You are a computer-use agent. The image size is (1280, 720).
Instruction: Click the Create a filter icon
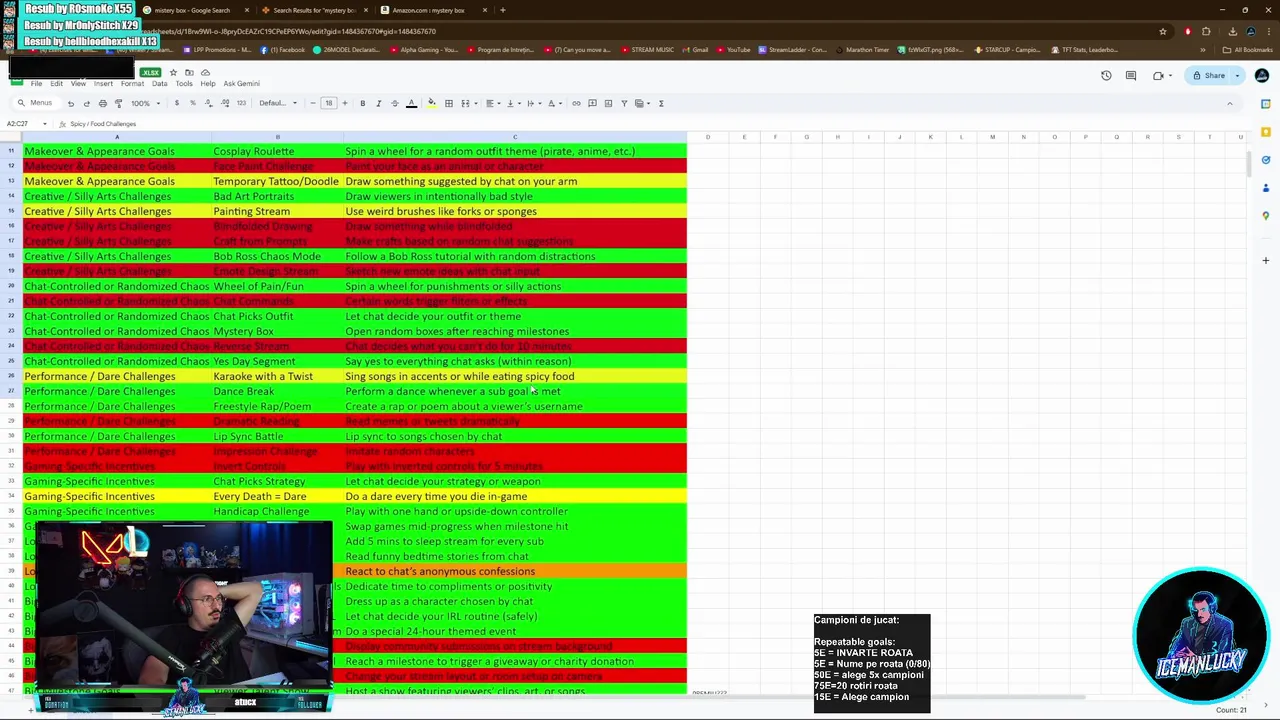(x=624, y=103)
